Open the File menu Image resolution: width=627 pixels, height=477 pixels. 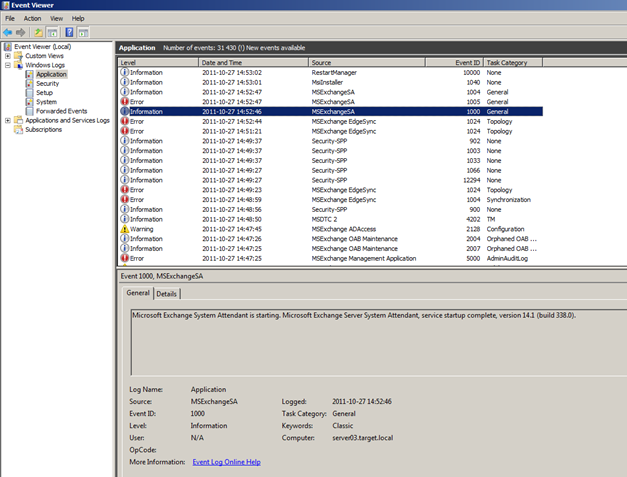tap(10, 18)
